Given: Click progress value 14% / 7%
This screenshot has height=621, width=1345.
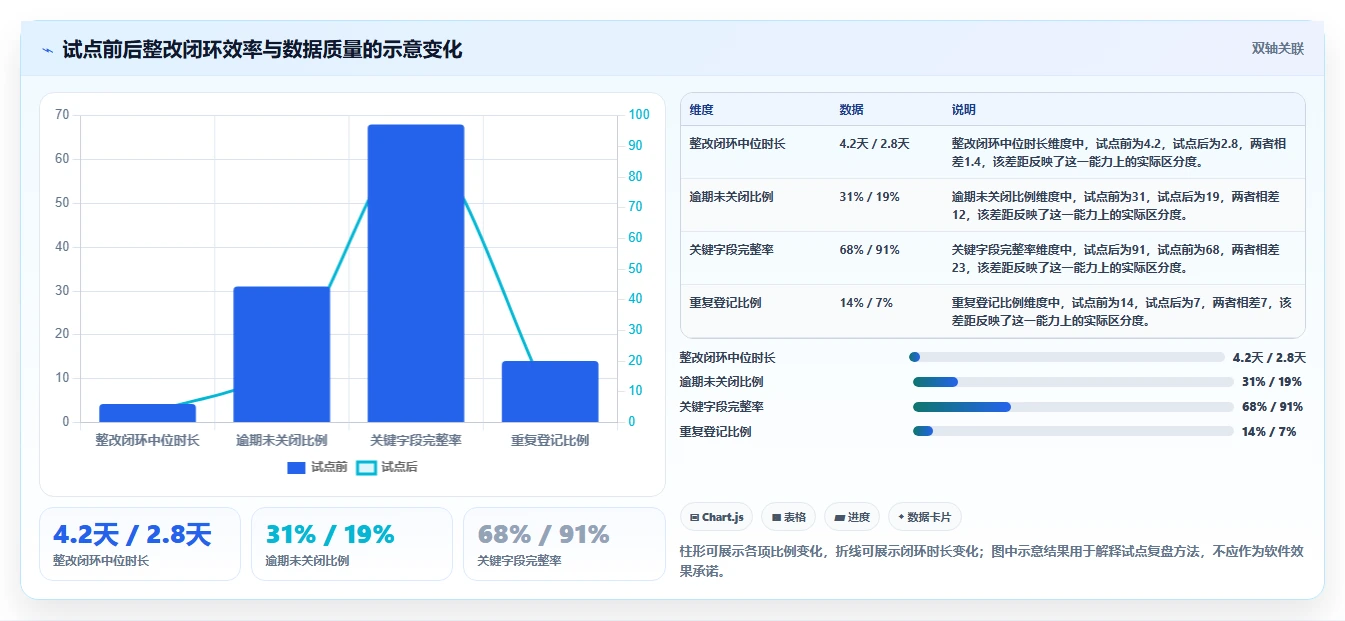Looking at the screenshot, I should [x=1269, y=432].
